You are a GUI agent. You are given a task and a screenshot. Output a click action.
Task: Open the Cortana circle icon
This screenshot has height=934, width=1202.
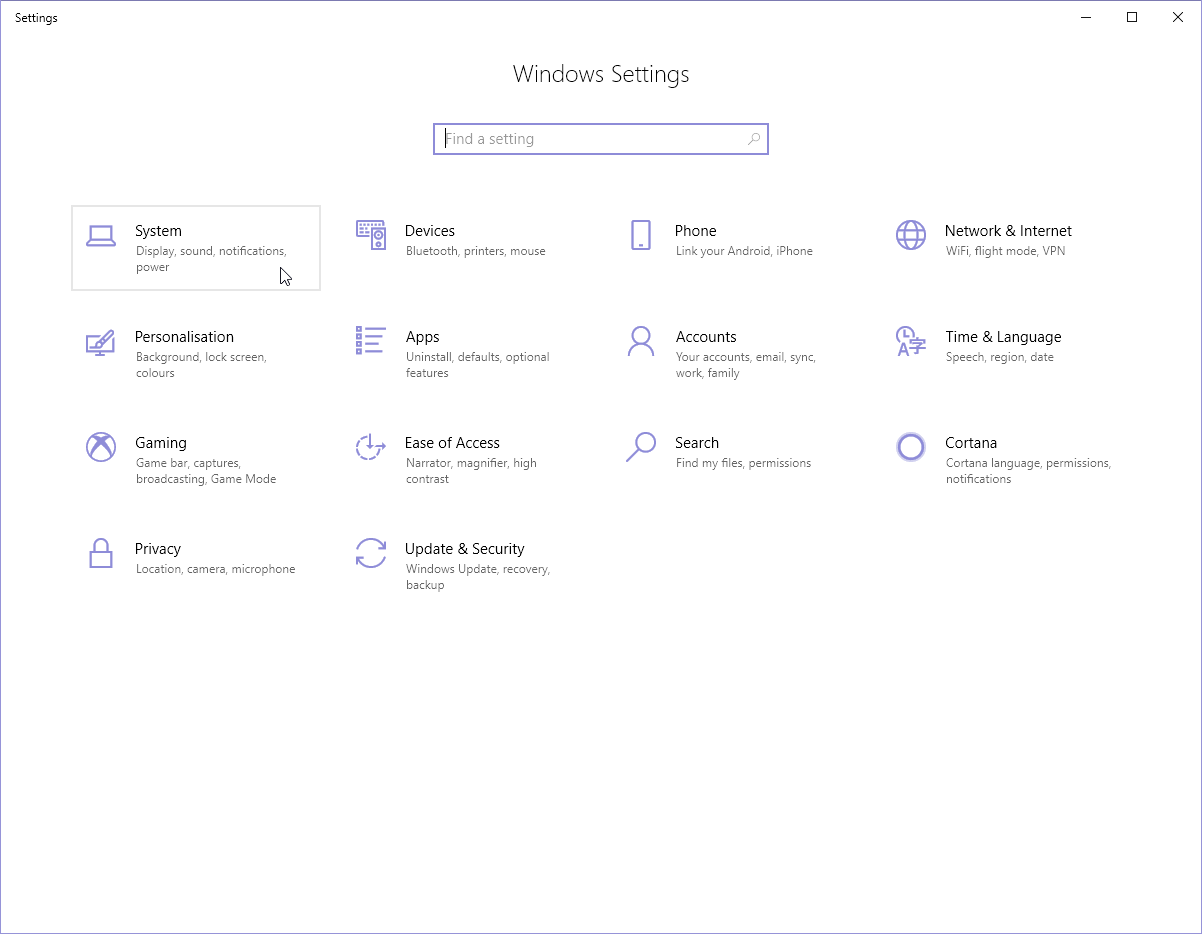[x=911, y=447]
